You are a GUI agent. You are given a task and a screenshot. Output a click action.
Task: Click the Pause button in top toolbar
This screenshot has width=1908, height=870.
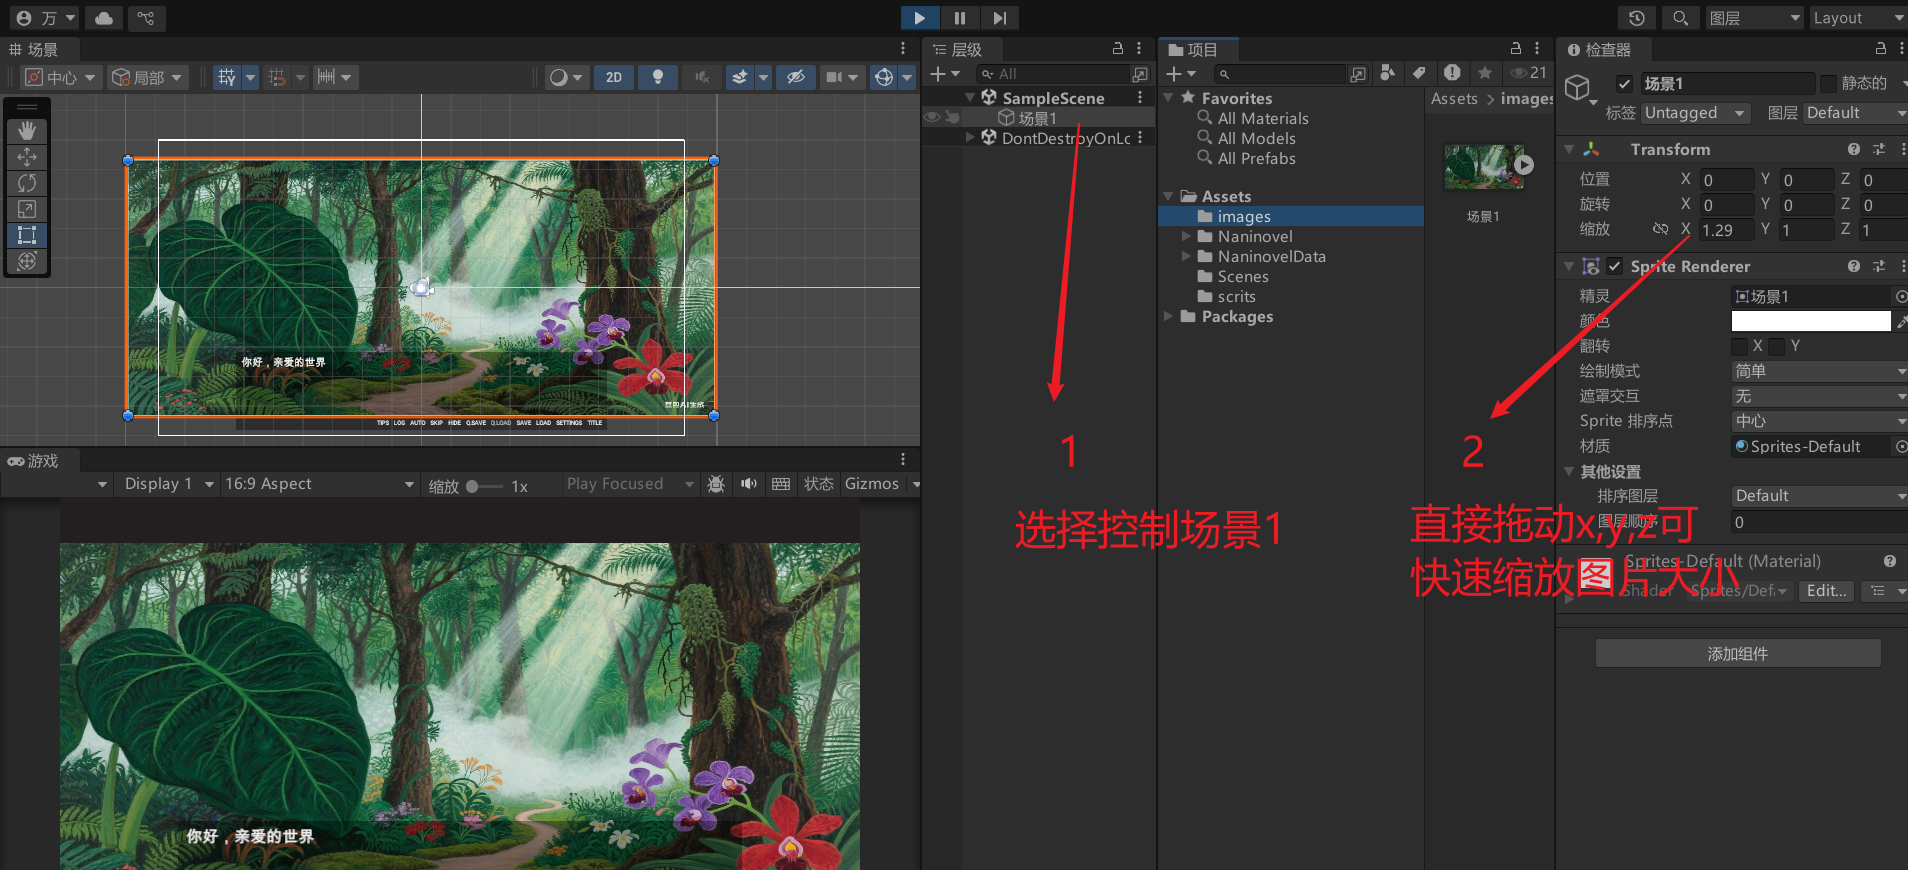click(x=959, y=18)
